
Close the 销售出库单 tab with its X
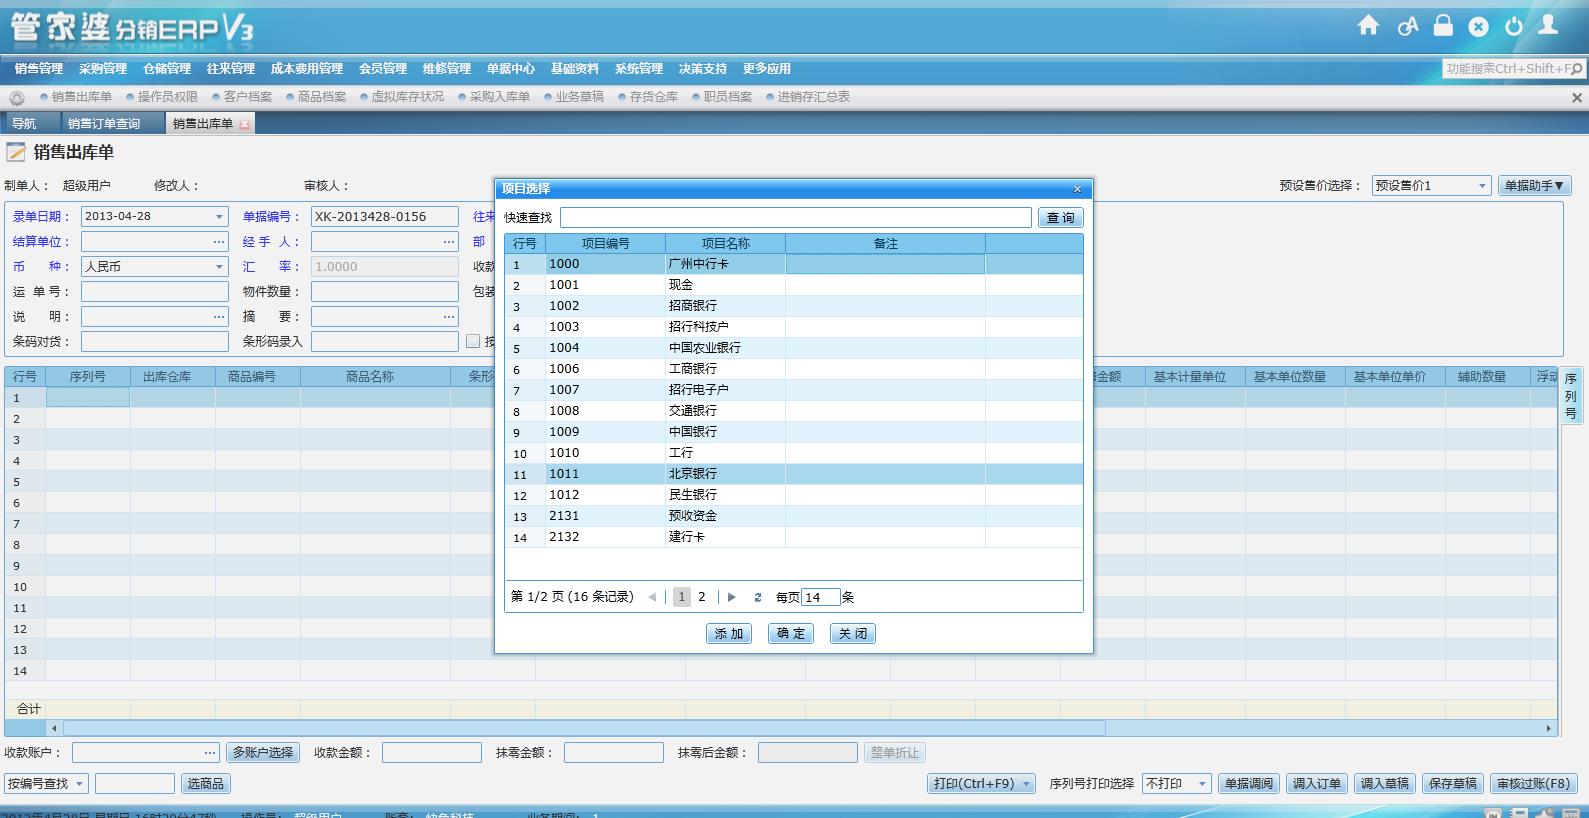[x=244, y=124]
